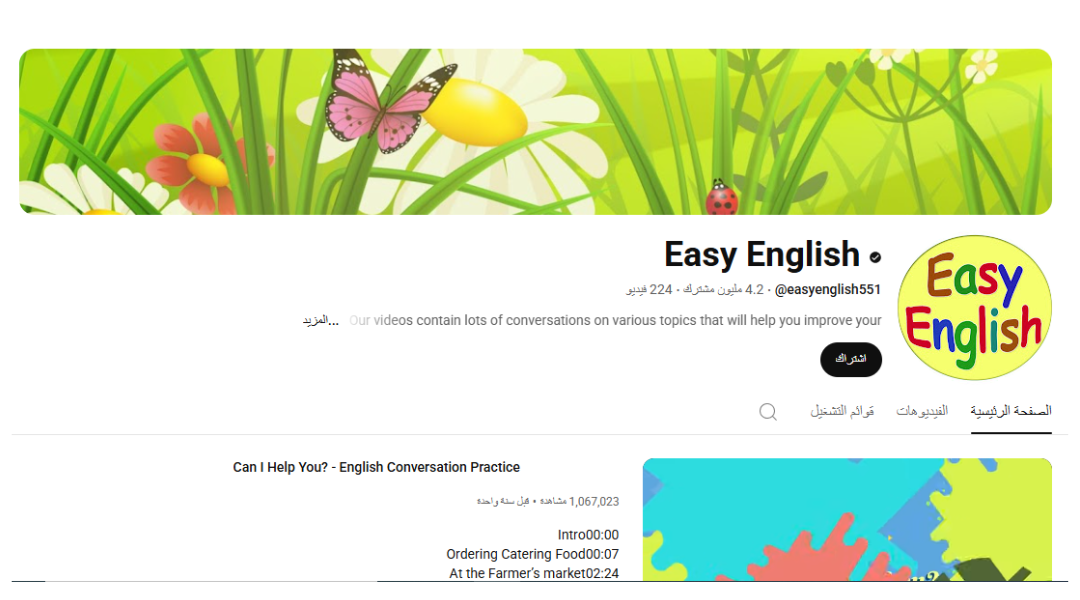The height and width of the screenshot is (600, 1080).
Task: Open the الفيديوهات tab
Action: click(x=922, y=411)
